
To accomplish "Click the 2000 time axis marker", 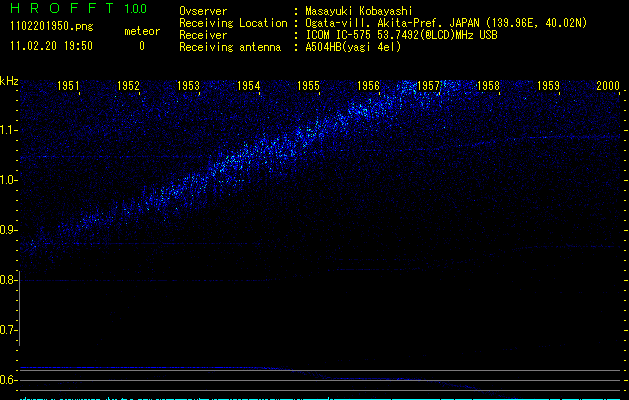I will pos(608,86).
